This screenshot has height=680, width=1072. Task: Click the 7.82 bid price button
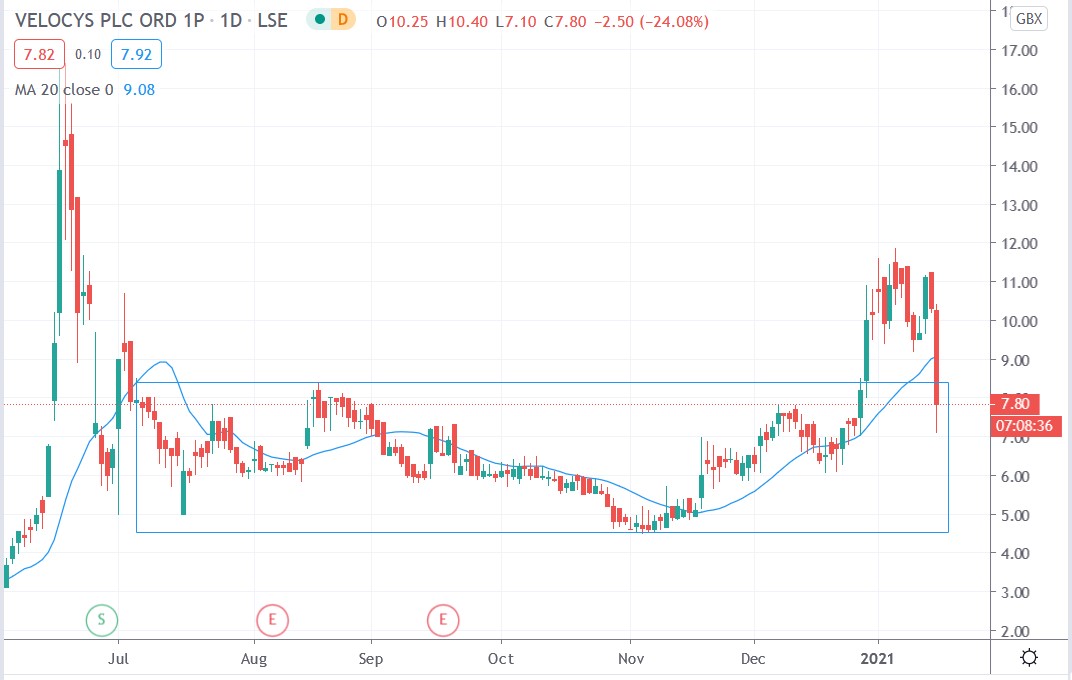[38, 55]
